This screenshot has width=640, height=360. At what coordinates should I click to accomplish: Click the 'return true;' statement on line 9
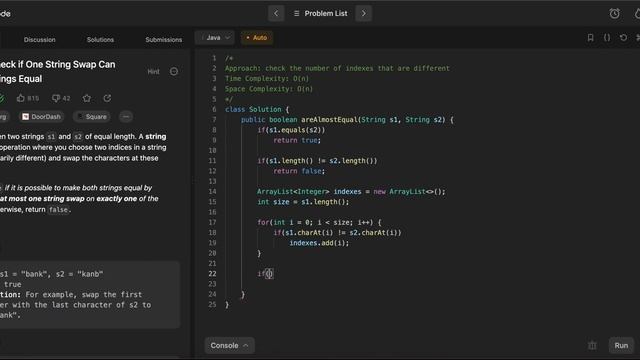[x=297, y=140]
